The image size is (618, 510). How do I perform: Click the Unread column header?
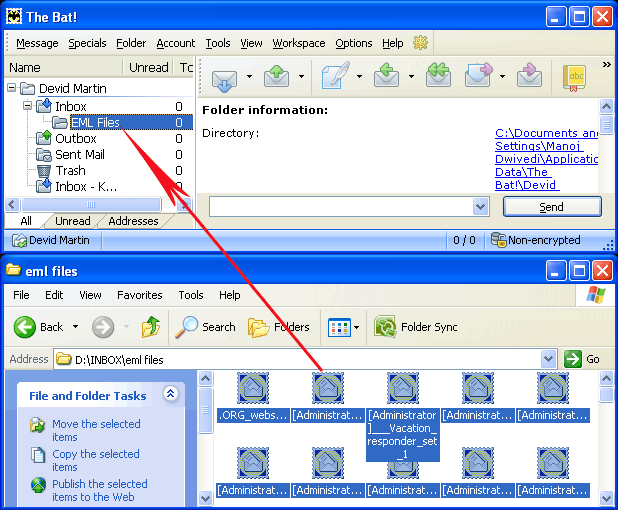149,67
